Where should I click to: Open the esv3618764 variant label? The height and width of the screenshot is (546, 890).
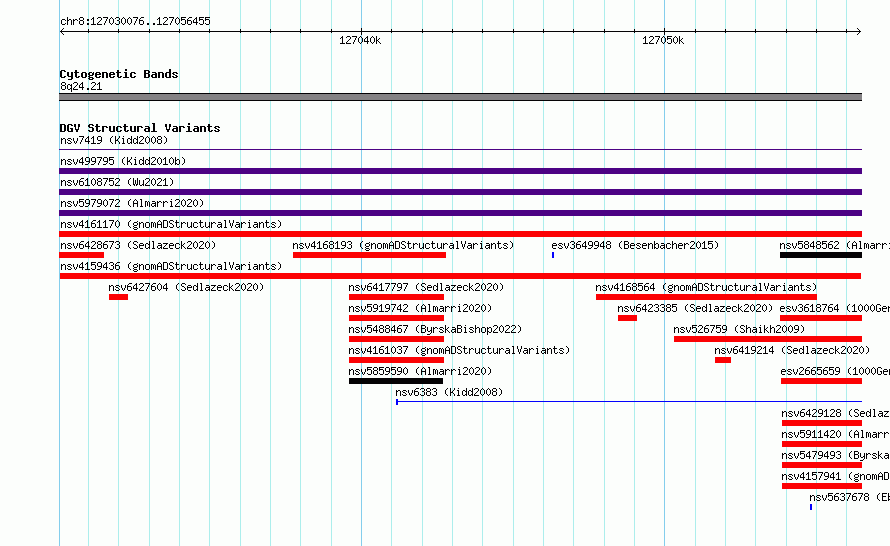coord(834,308)
